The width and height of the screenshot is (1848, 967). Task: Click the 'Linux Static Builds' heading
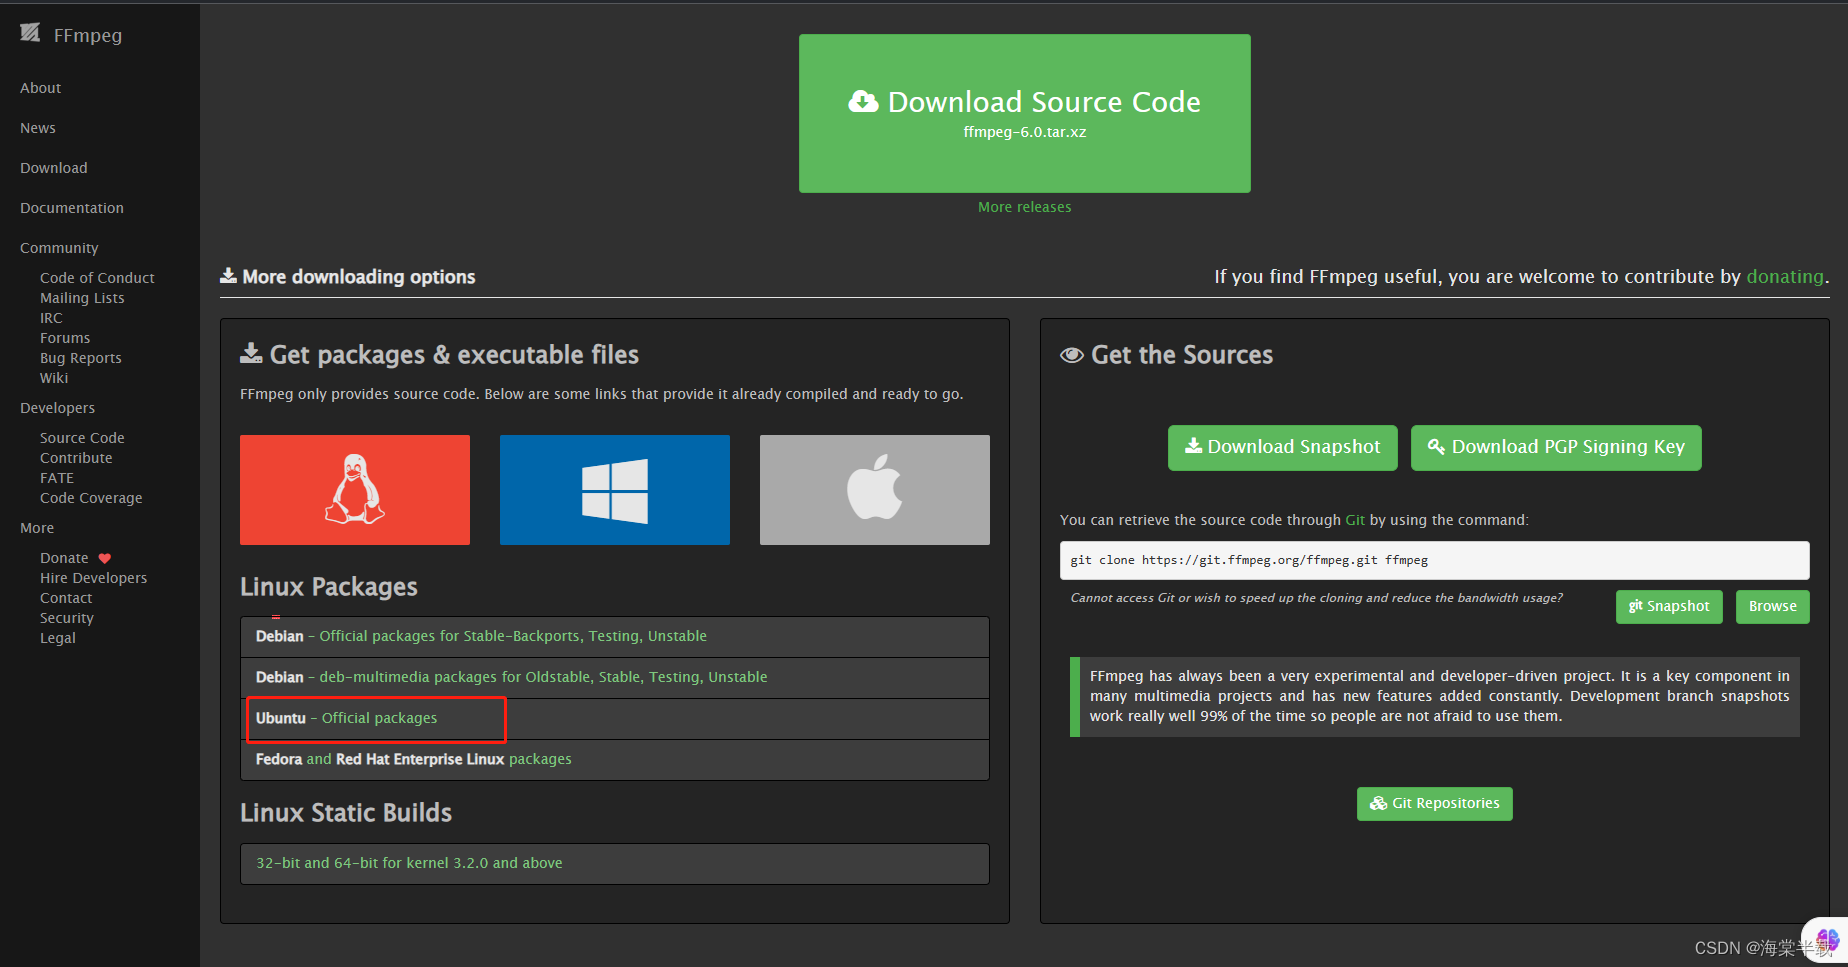point(346,813)
